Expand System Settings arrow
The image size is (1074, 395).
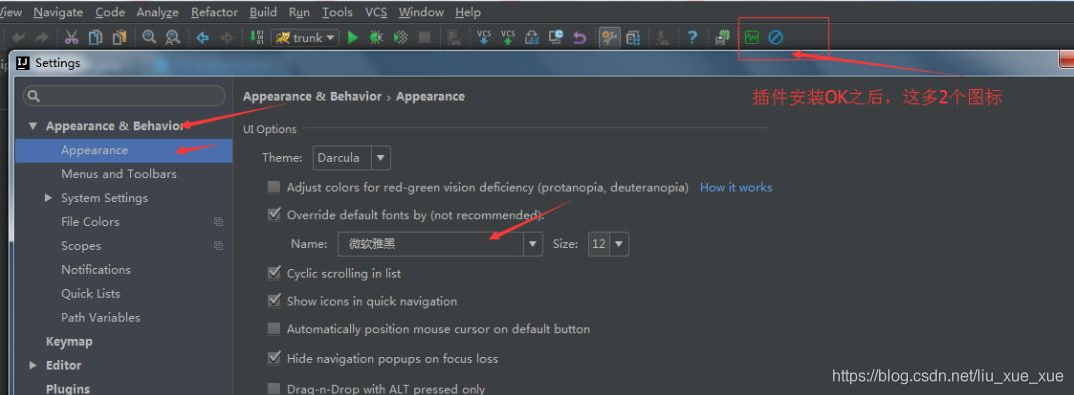click(48, 197)
